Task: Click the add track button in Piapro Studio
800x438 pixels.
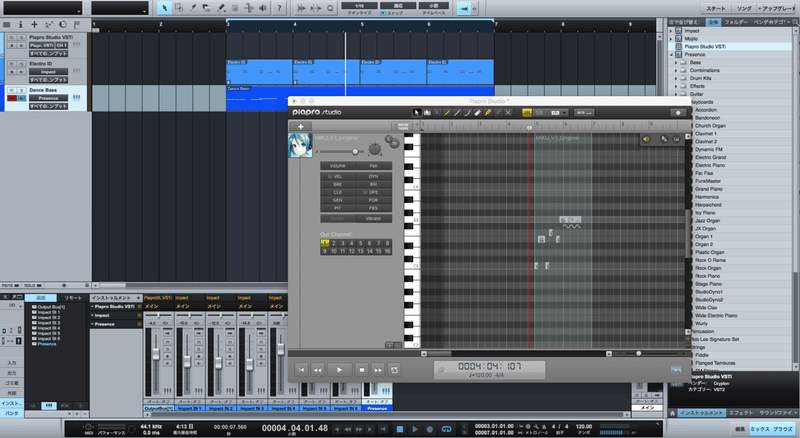Action: click(x=301, y=126)
